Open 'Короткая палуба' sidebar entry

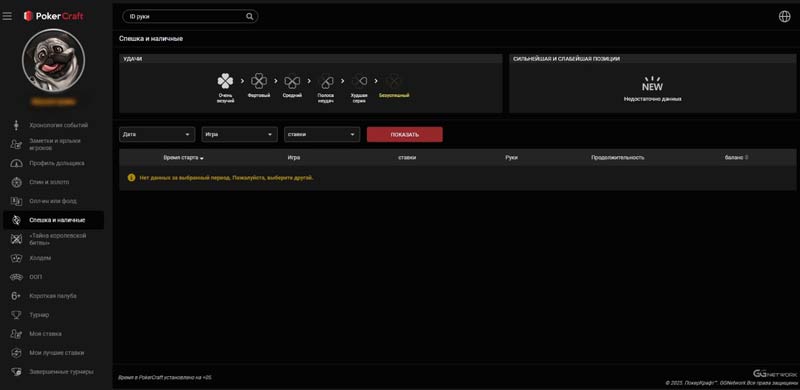coord(54,296)
